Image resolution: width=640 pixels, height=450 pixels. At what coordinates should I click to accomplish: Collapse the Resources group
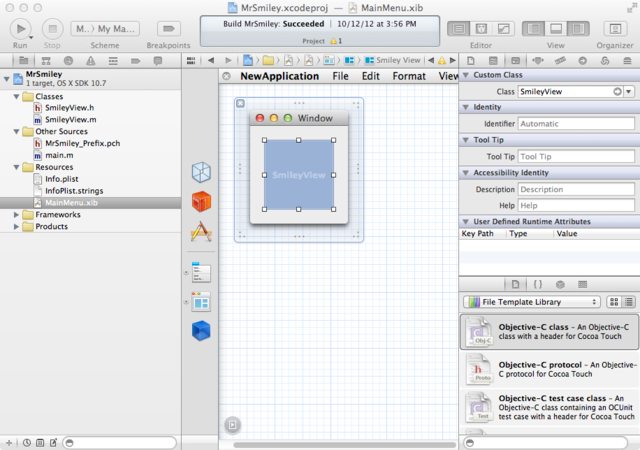pyautogui.click(x=16, y=167)
